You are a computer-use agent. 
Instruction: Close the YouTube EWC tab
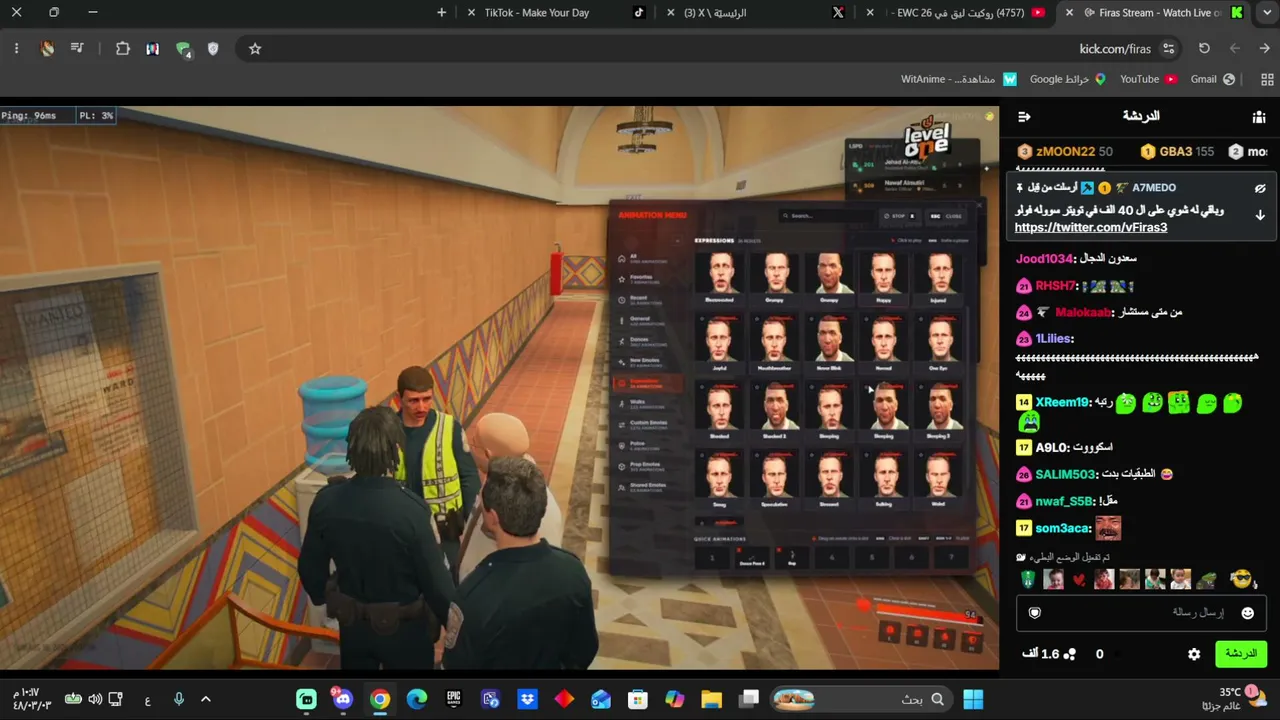[x=870, y=13]
